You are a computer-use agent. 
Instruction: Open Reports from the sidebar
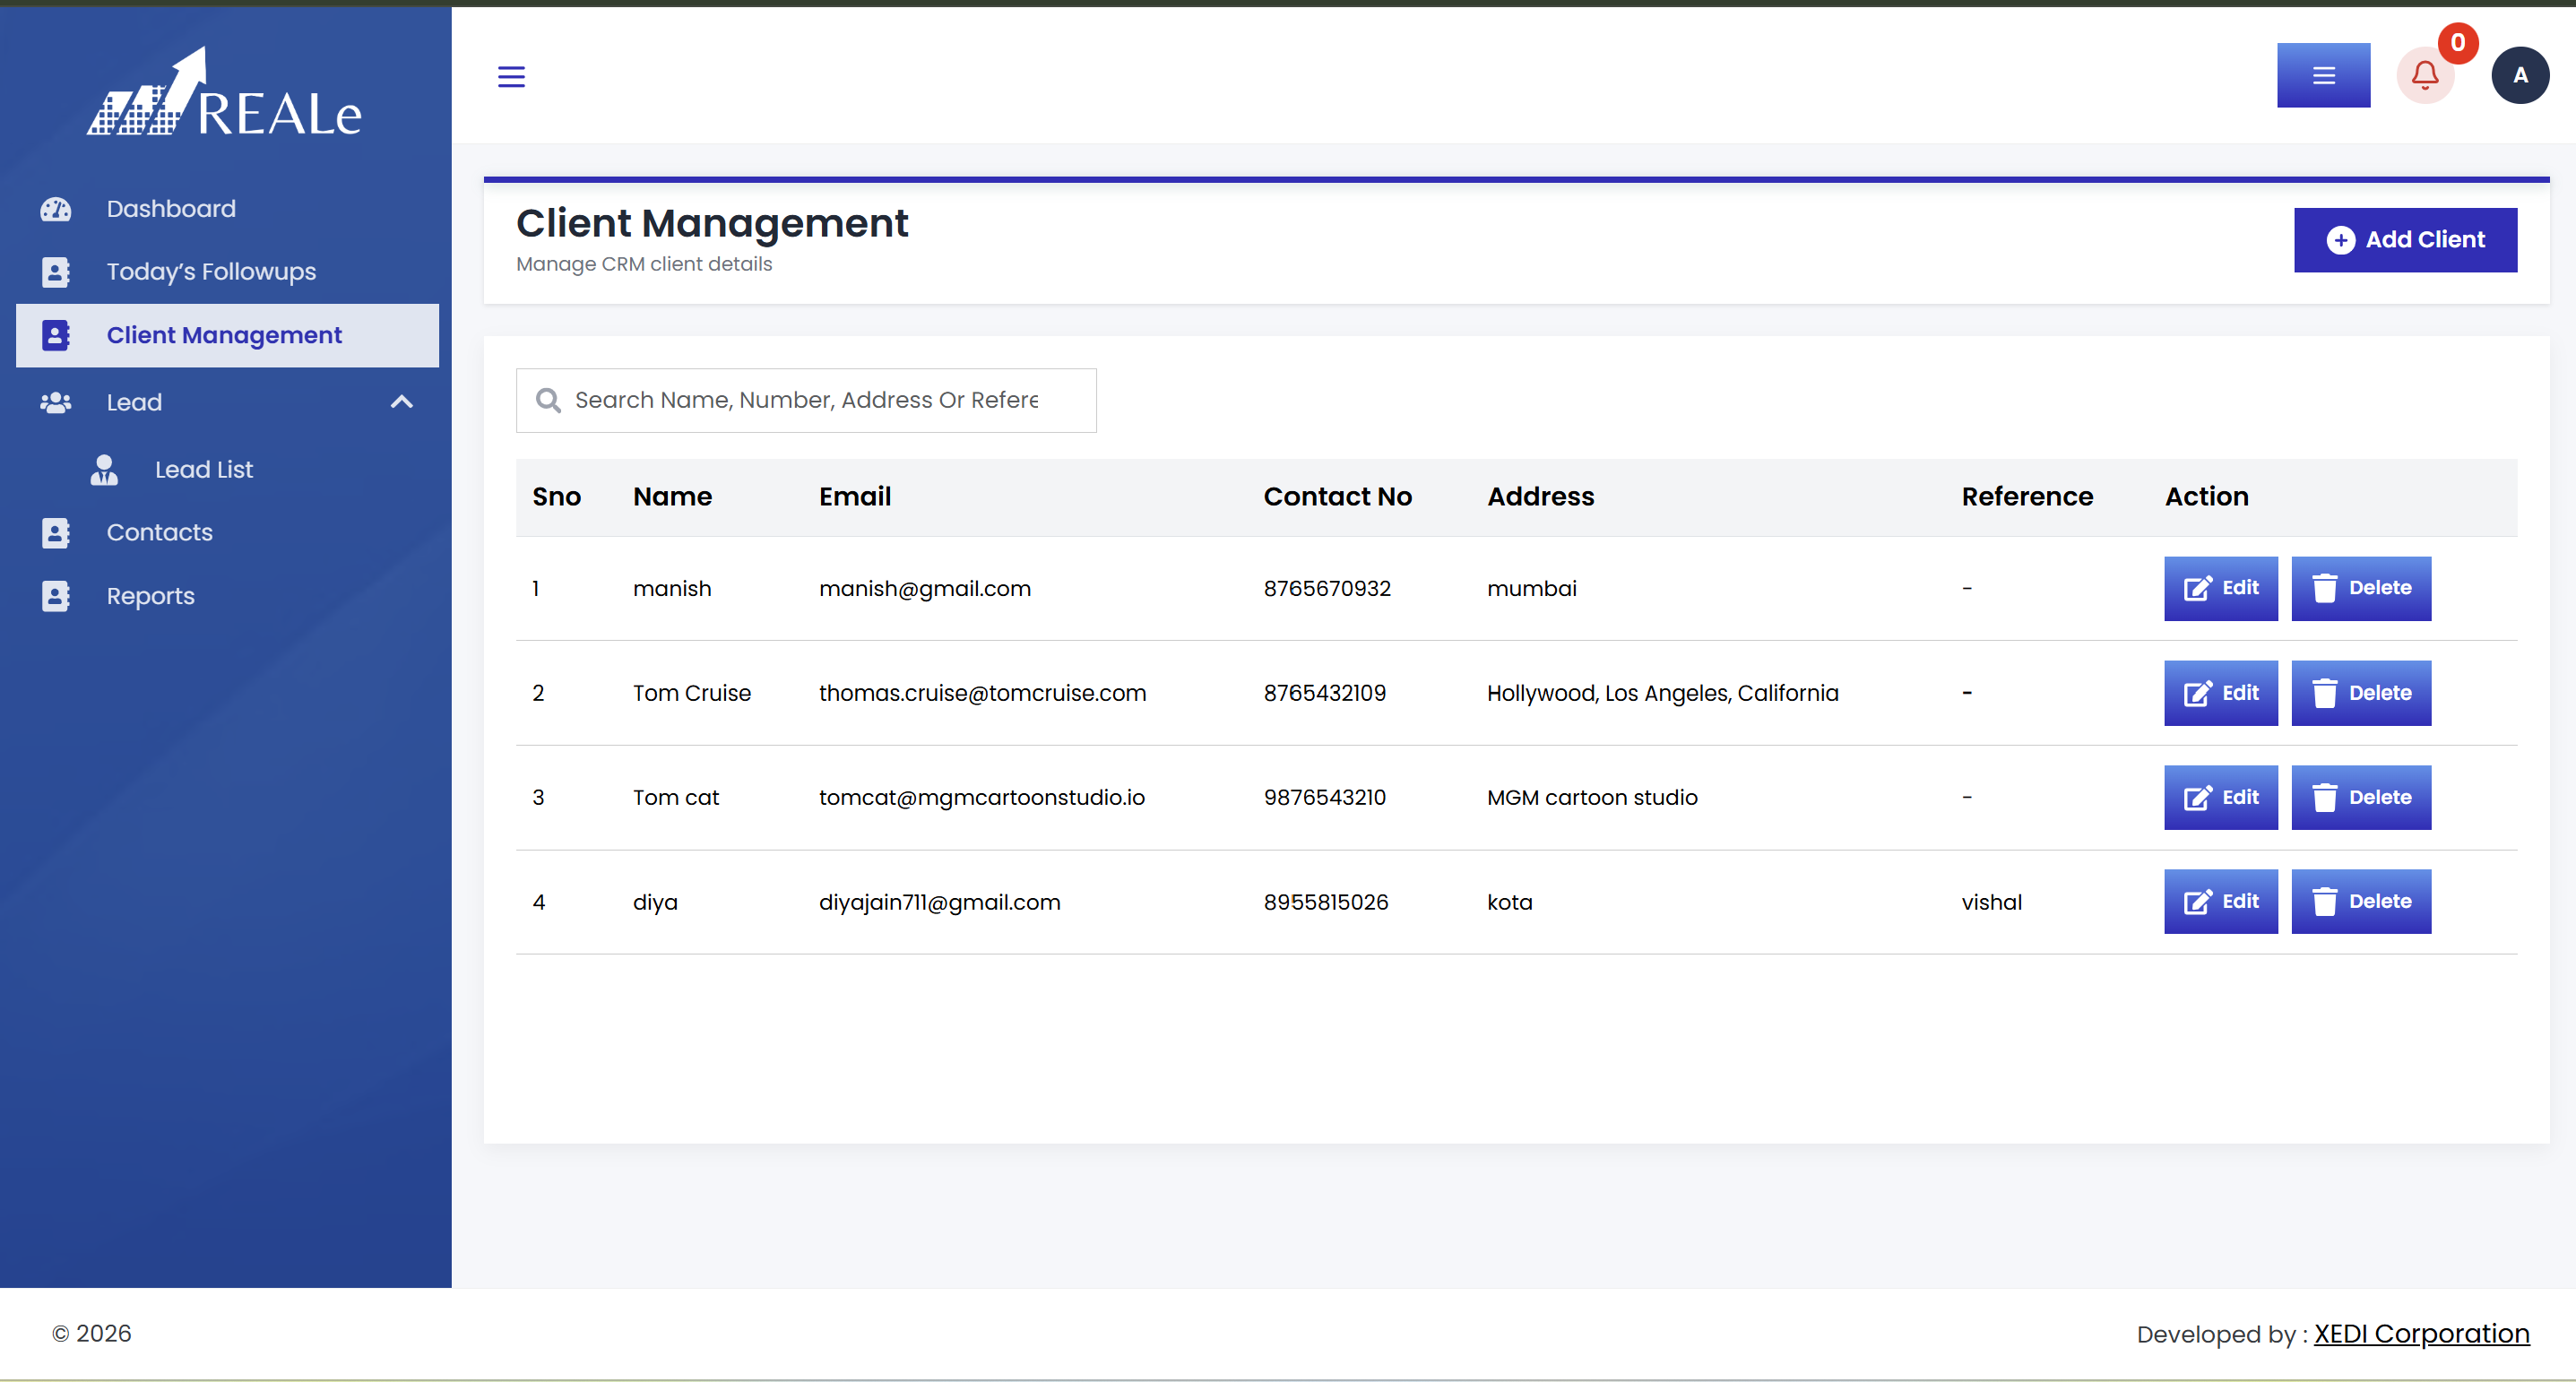point(151,596)
